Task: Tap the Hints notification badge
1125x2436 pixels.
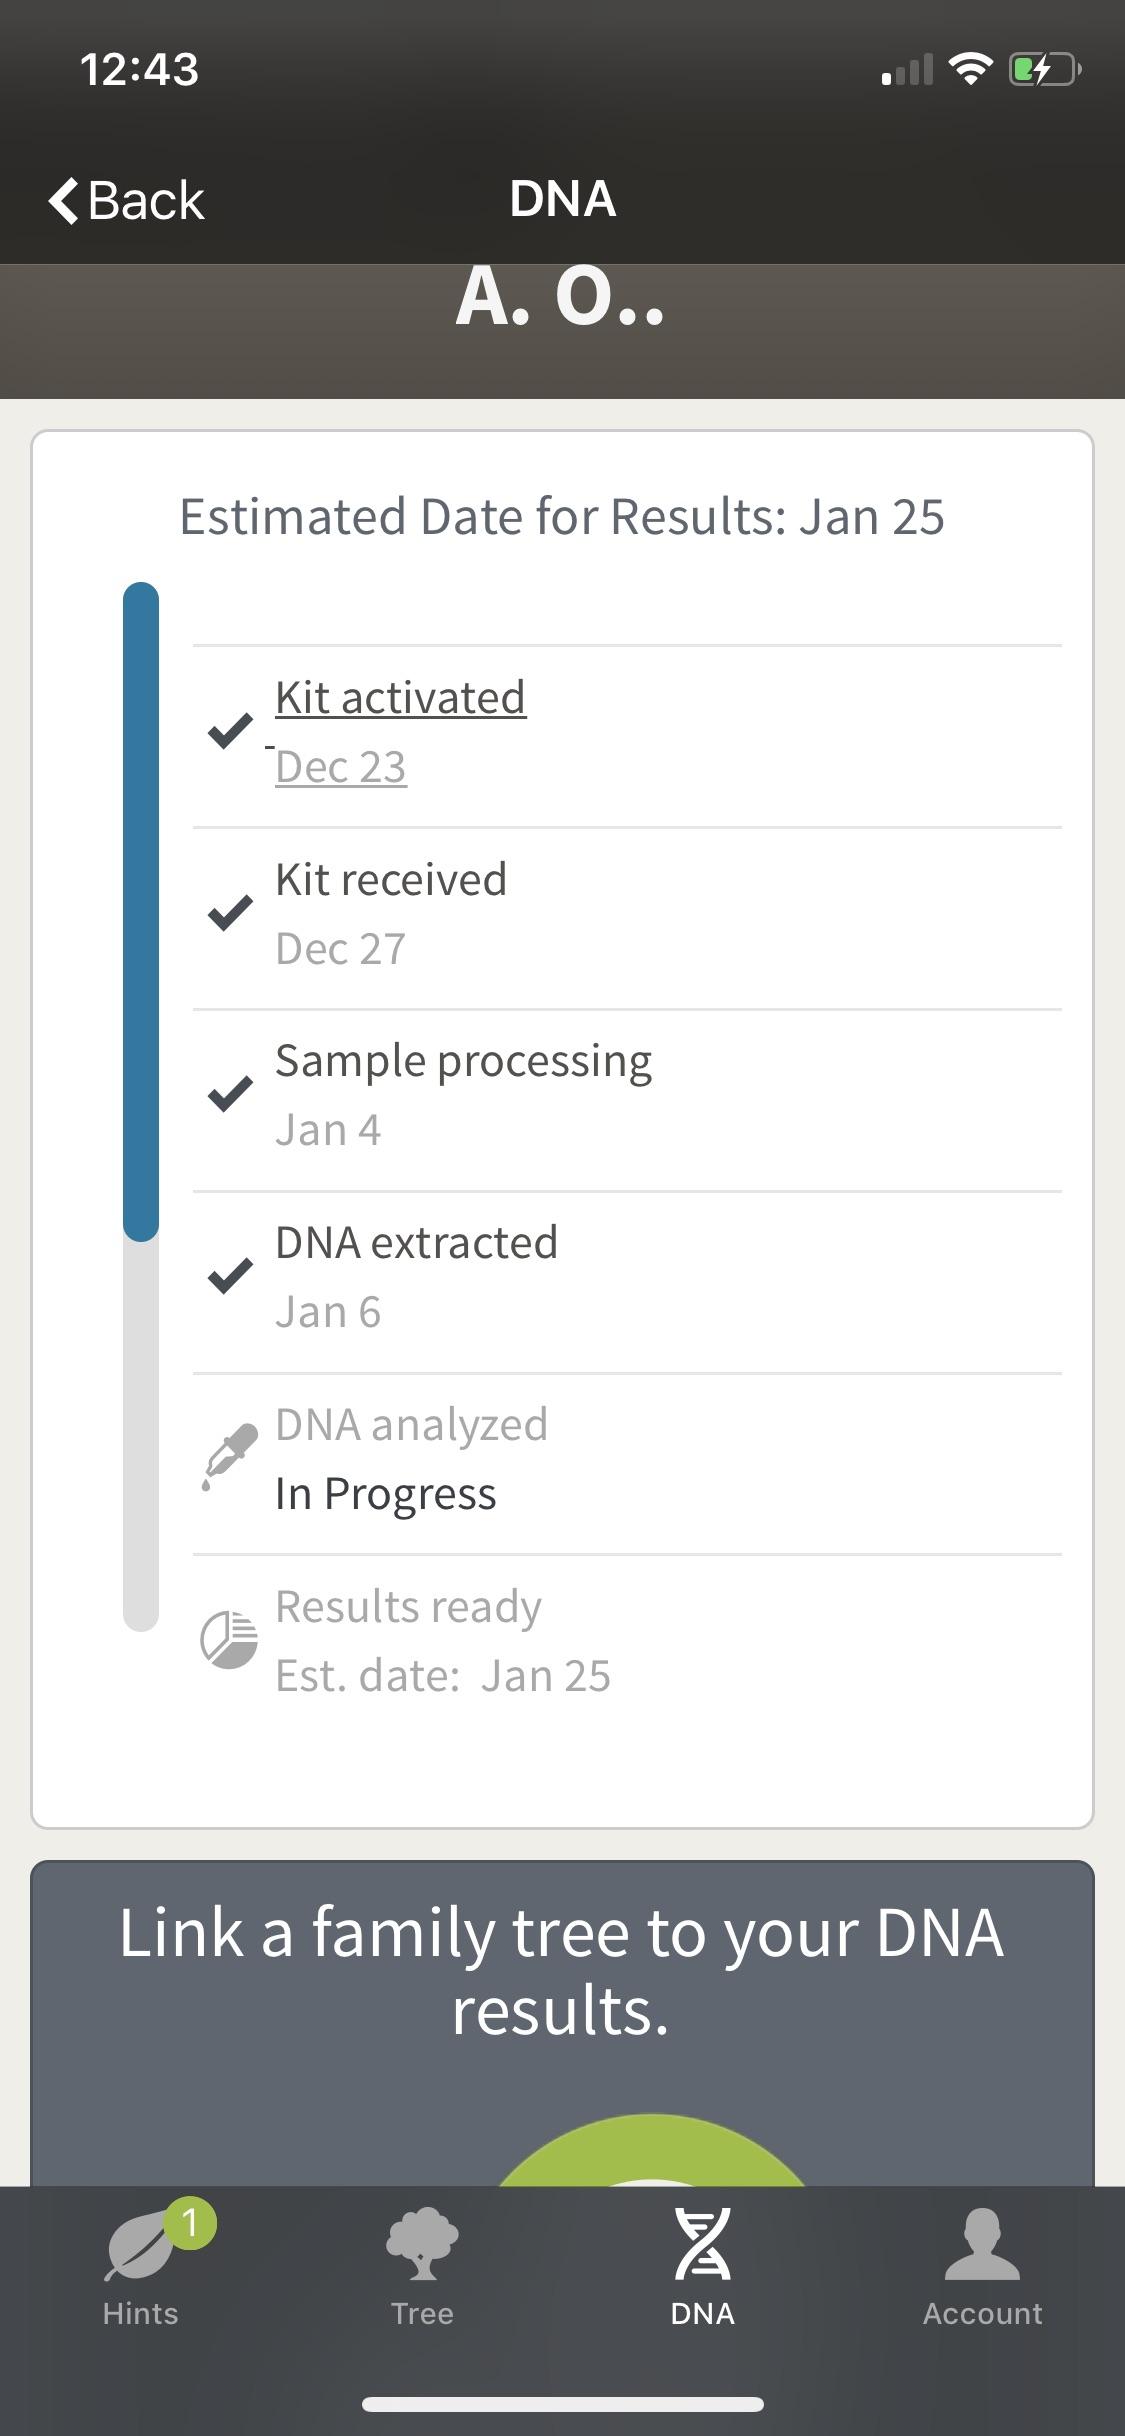Action: click(x=190, y=2222)
